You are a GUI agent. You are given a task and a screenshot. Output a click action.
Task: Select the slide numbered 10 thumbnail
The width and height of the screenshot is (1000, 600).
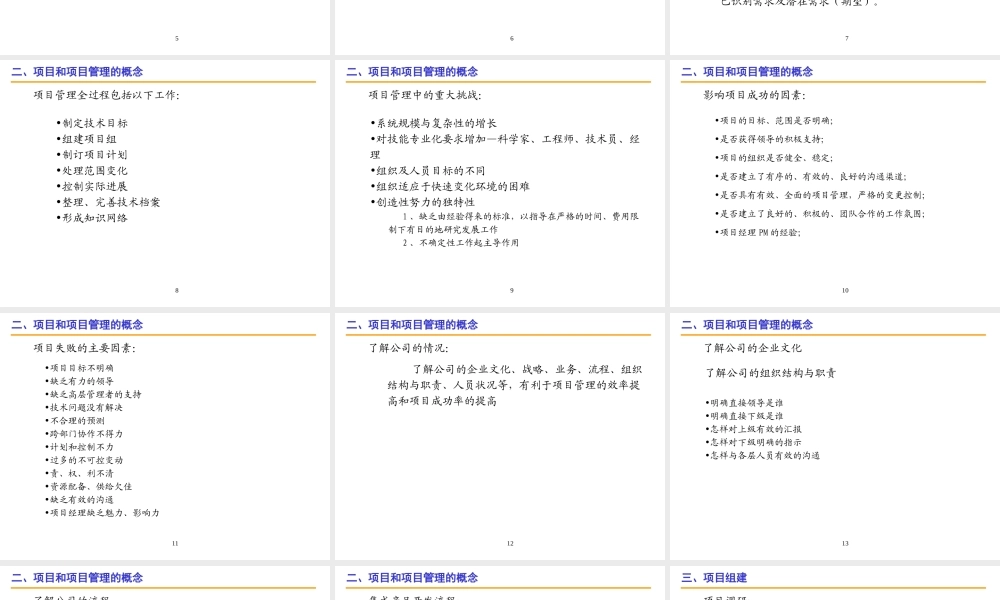[x=835, y=183]
